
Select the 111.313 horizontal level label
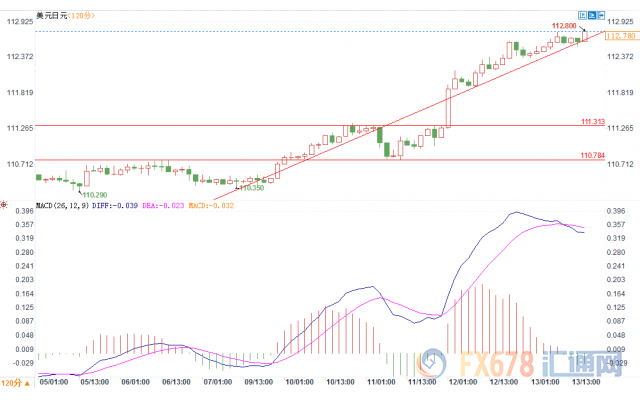[x=592, y=122]
